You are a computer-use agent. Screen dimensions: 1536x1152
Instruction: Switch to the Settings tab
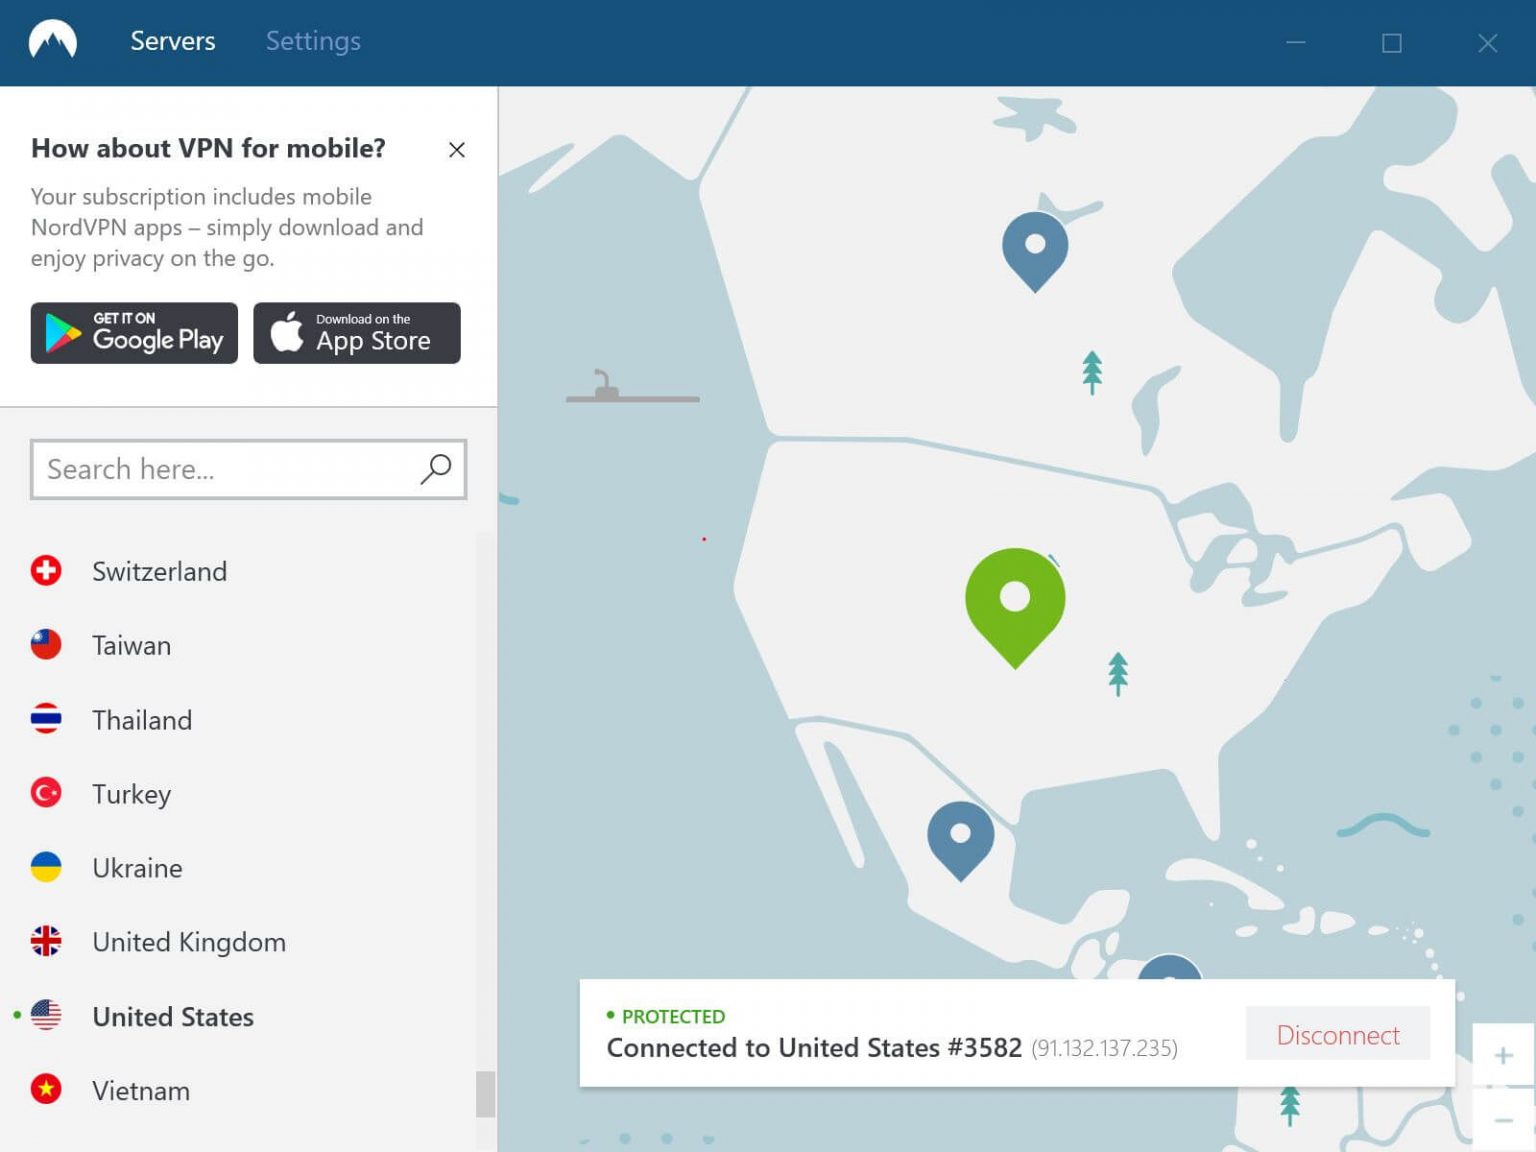point(313,41)
